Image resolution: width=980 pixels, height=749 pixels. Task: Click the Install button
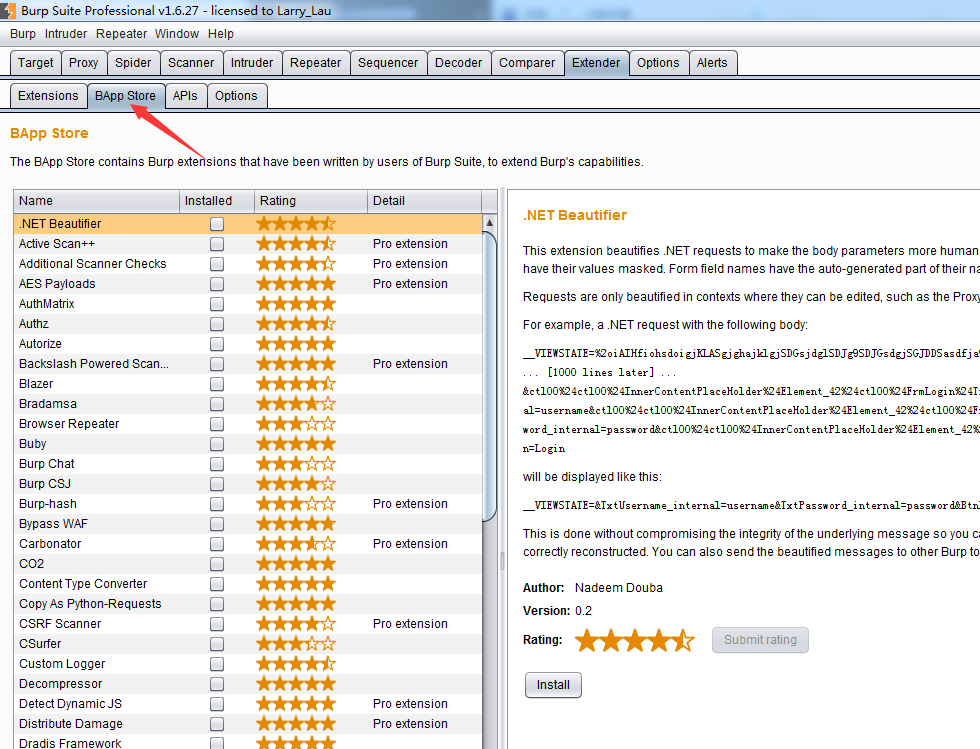tap(553, 685)
